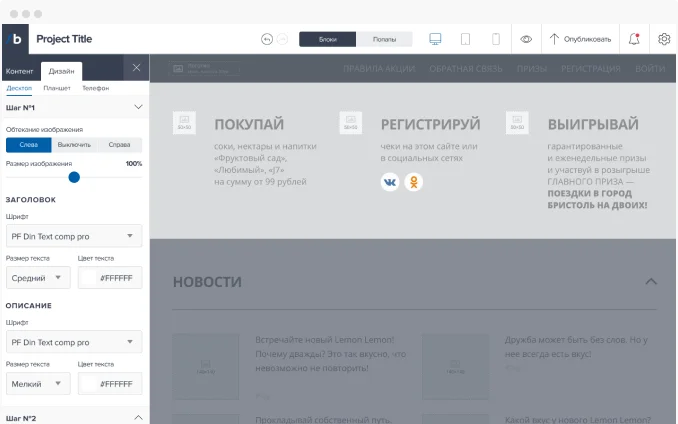Open news item Дружба может быть без слов
Viewport: 678px width, 424px height.
click(576, 347)
